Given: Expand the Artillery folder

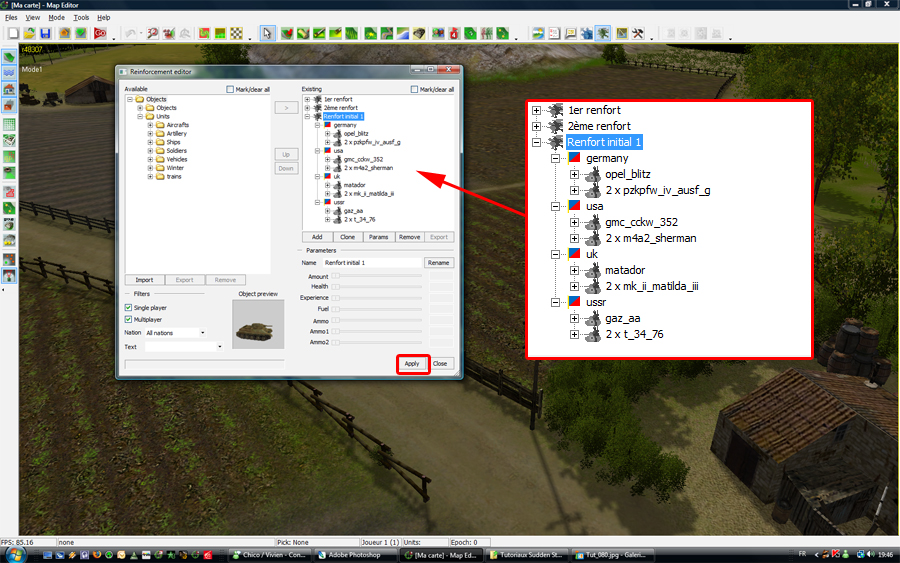Looking at the screenshot, I should tap(150, 134).
